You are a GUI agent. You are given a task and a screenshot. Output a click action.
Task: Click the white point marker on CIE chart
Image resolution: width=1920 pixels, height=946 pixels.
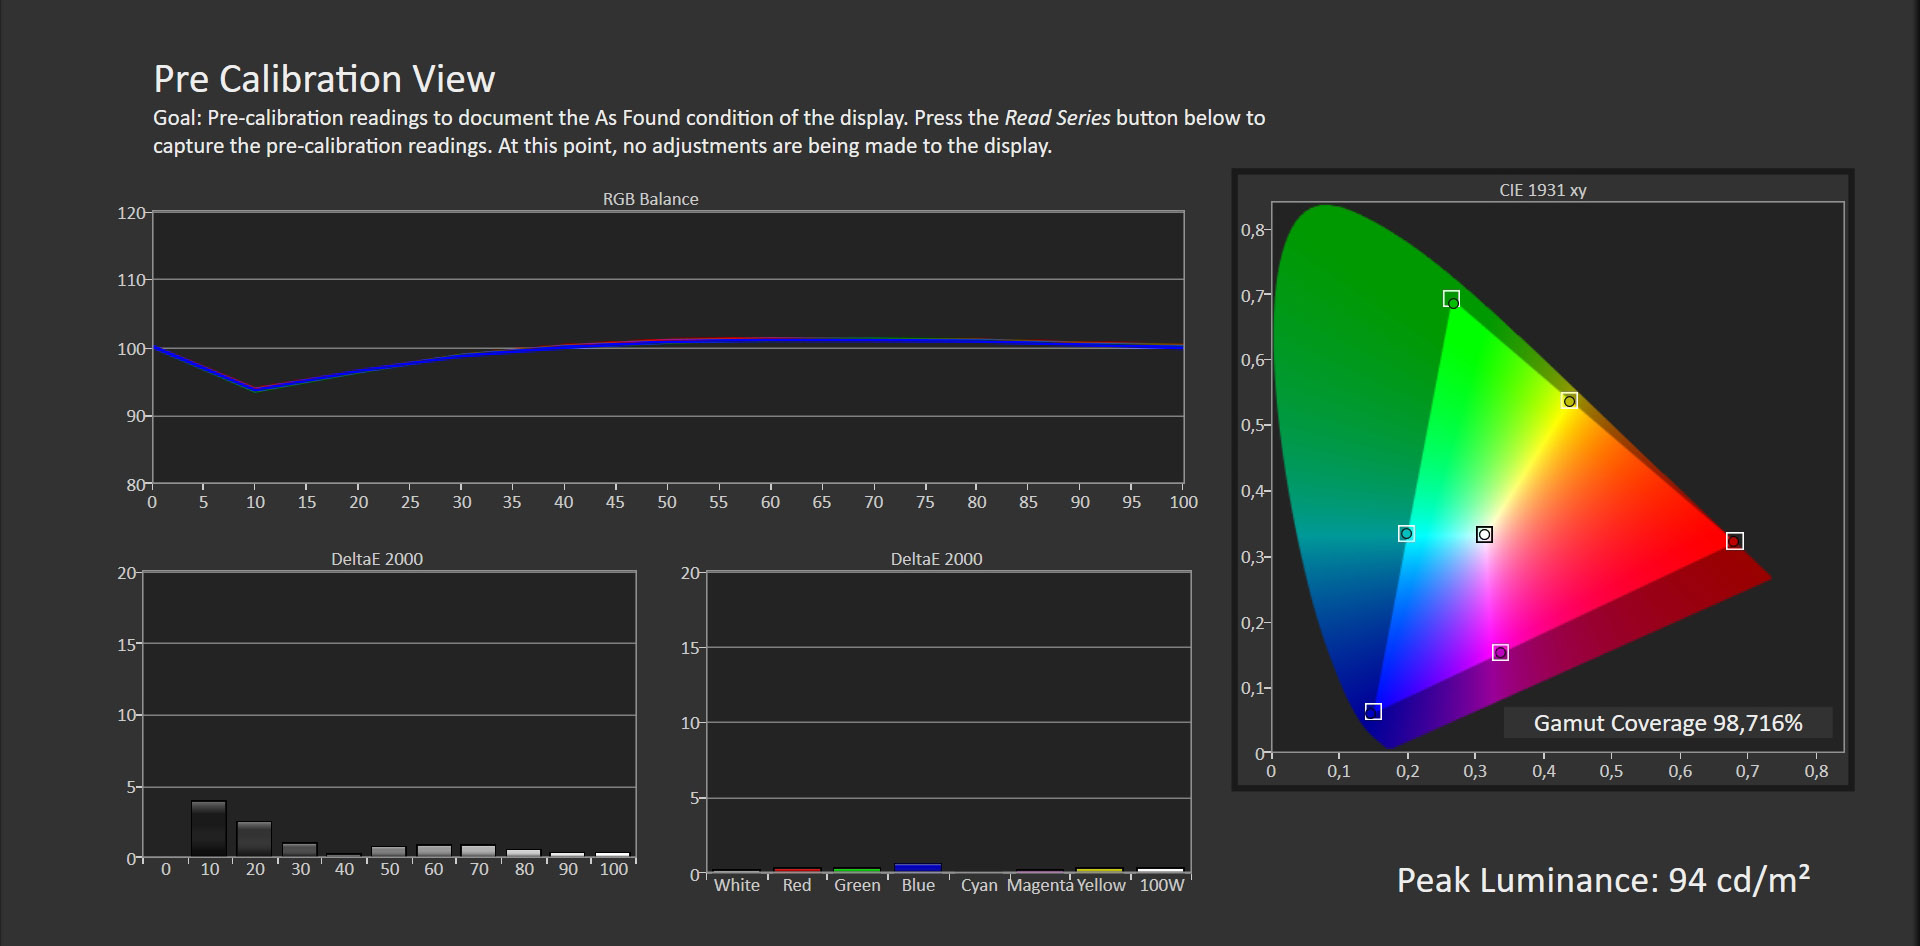point(1484,535)
